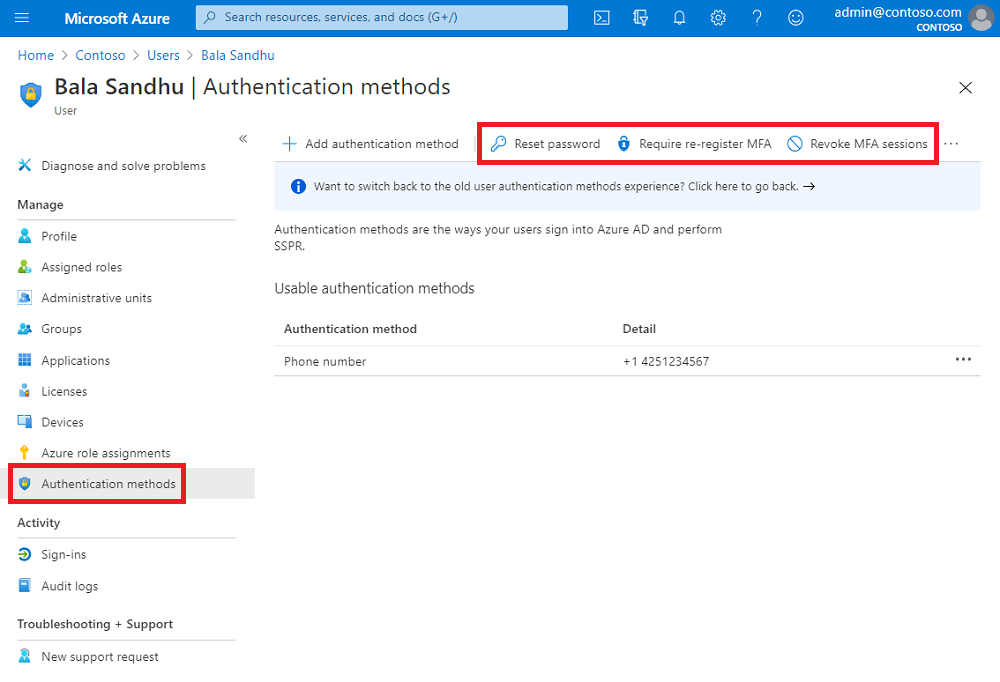Image resolution: width=1000 pixels, height=682 pixels.
Task: Open the Help question mark menu
Action: tap(756, 17)
